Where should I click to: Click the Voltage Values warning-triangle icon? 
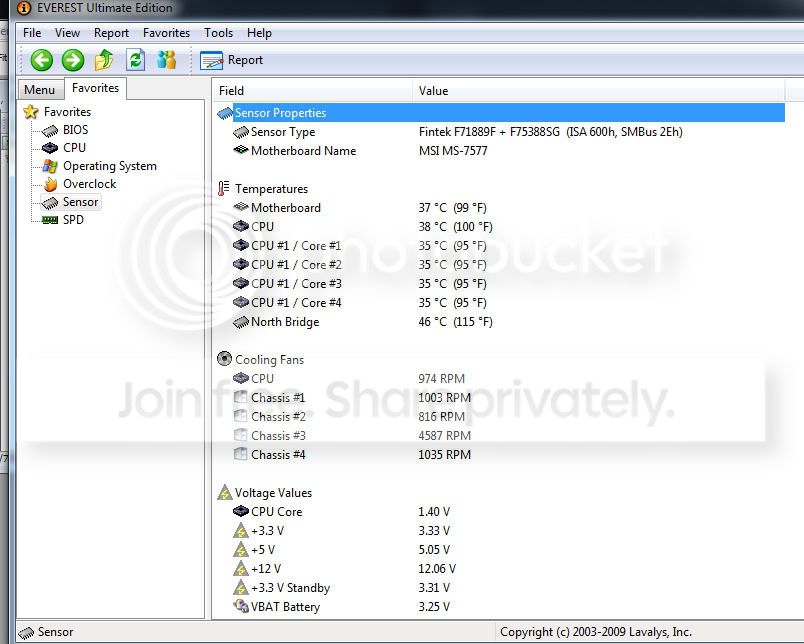[225, 493]
